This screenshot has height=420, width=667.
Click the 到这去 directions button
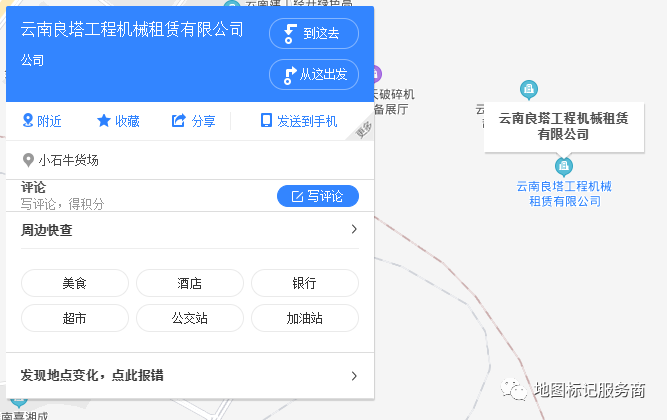[313, 34]
